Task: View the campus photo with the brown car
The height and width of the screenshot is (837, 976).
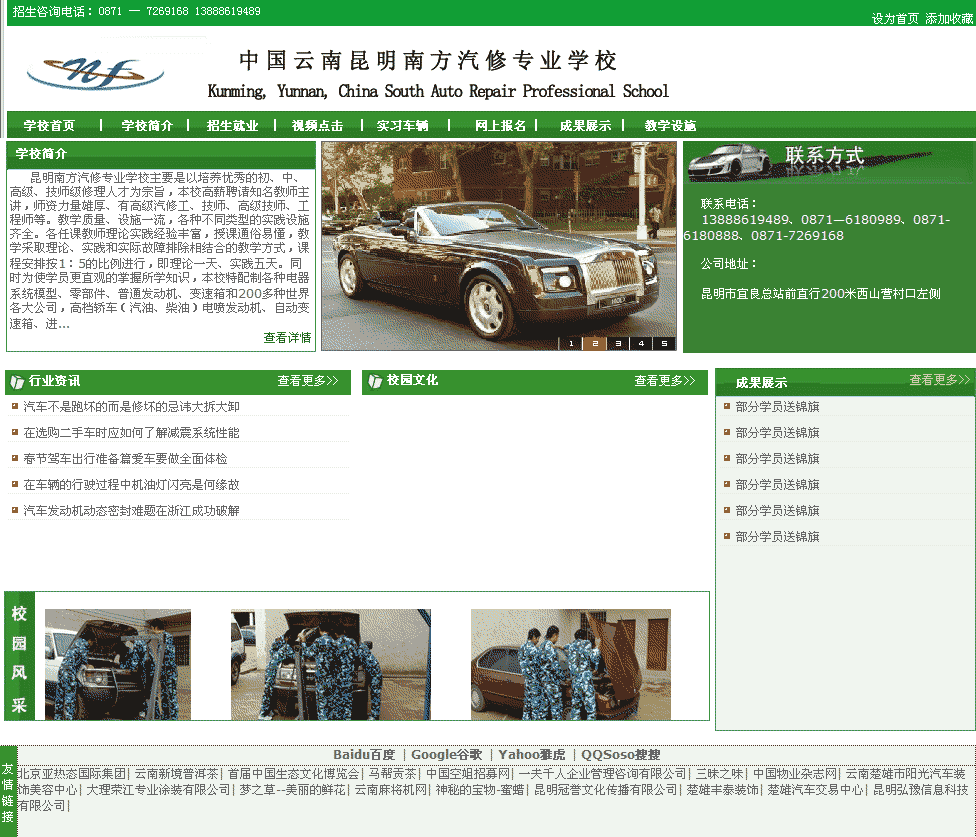Action: click(570, 664)
